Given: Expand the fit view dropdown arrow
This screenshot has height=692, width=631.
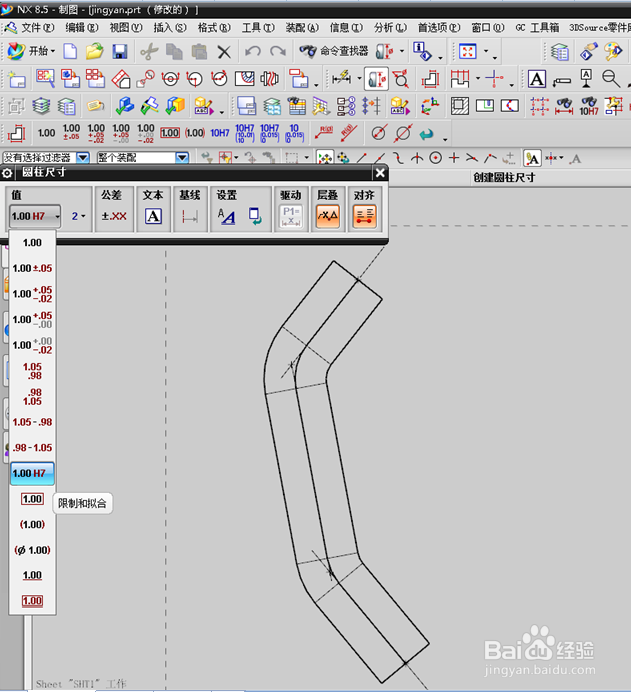Looking at the screenshot, I should pyautogui.click(x=486, y=51).
